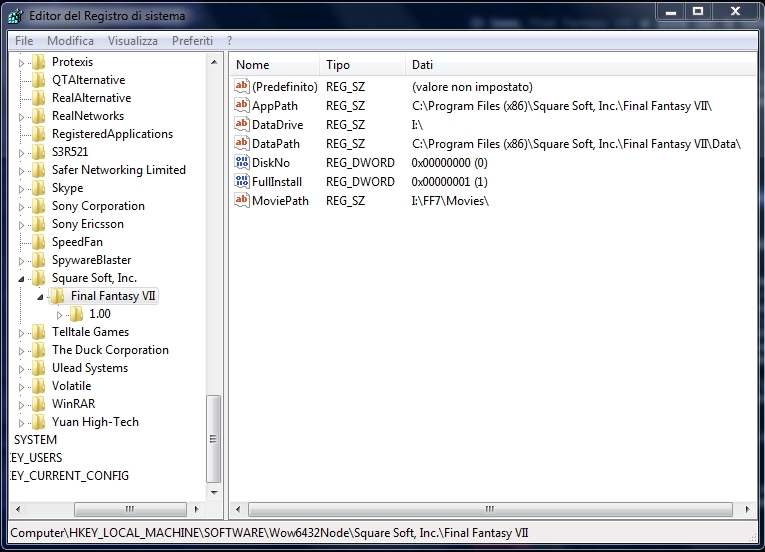Viewport: 765px width, 552px height.
Task: Collapse the Final Fantasy VII key
Action: coord(40,297)
